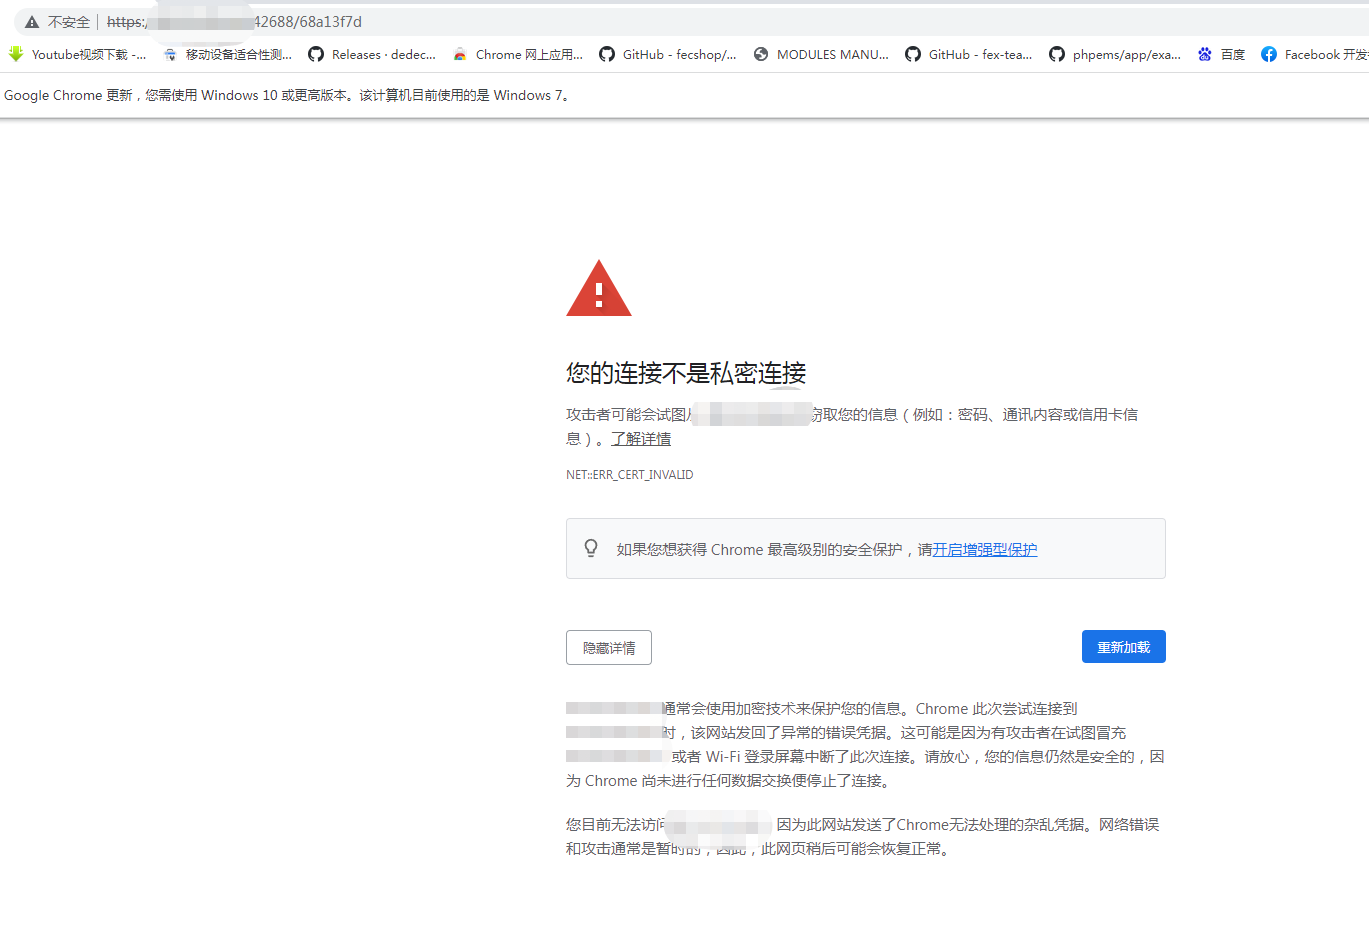This screenshot has width=1369, height=938.
Task: Open the 了解详情 link
Action: point(641,438)
